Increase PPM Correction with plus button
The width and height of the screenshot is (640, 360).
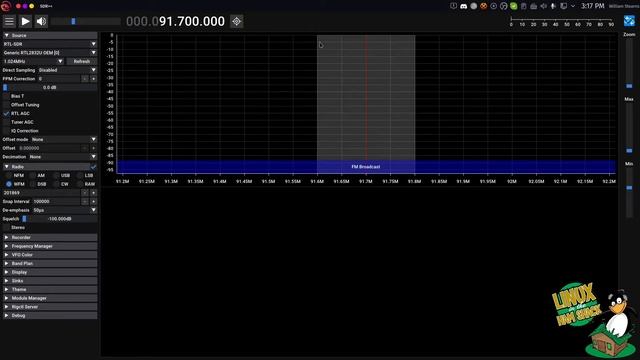pos(93,79)
